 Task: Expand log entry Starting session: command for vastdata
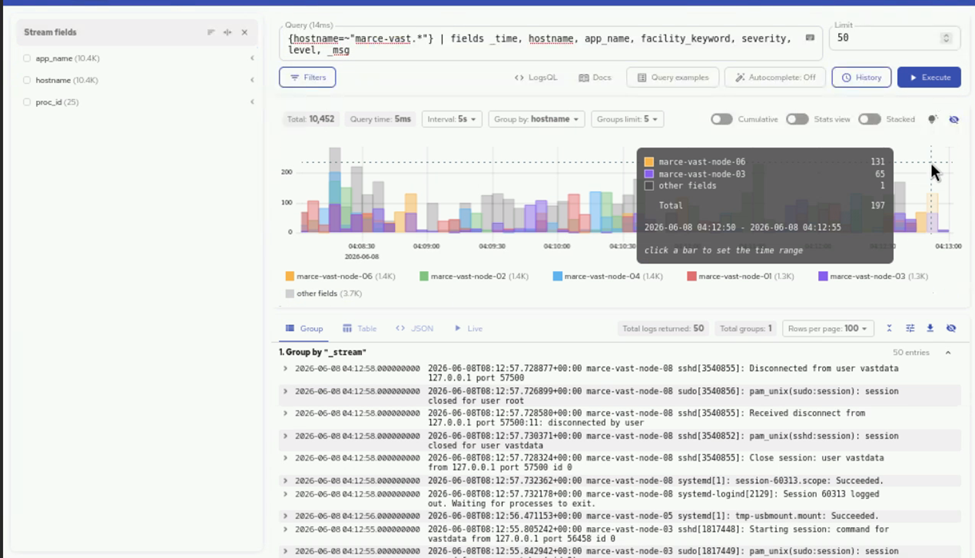(x=285, y=529)
